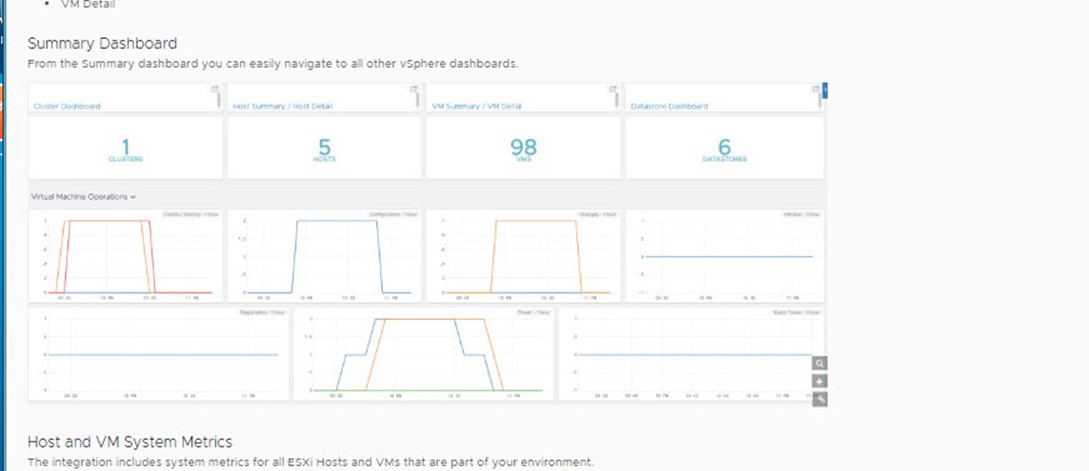Go to the Datastore Dashboard link
The width and height of the screenshot is (1089, 471).
[x=670, y=106]
